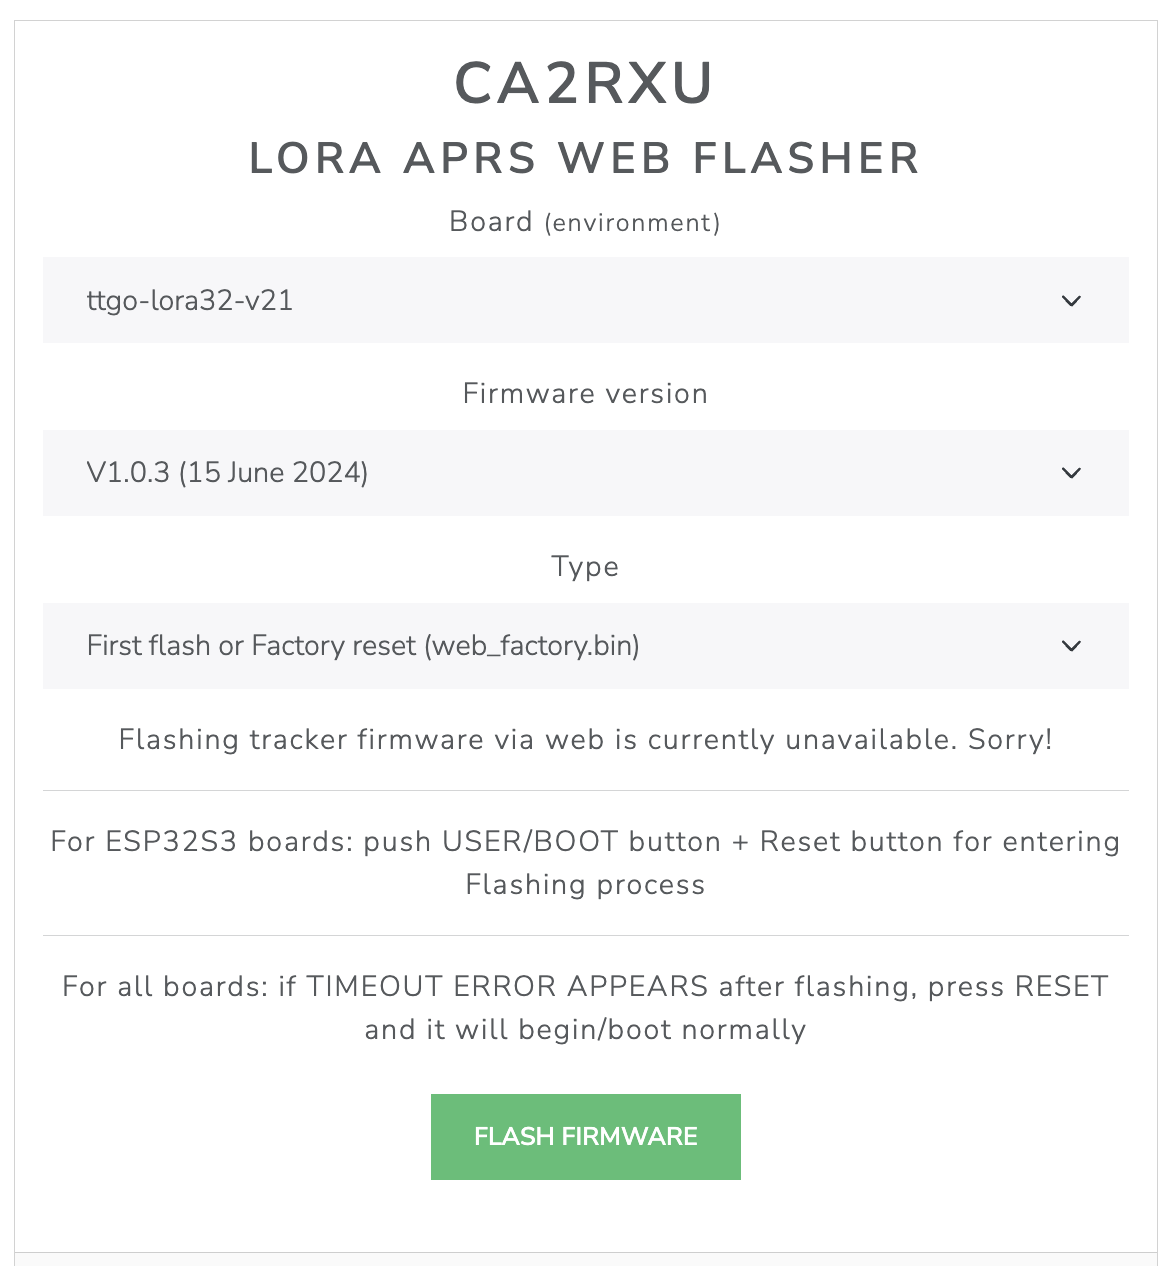Image resolution: width=1172 pixels, height=1266 pixels.
Task: Click the CA2RXU title heading
Action: [x=585, y=83]
